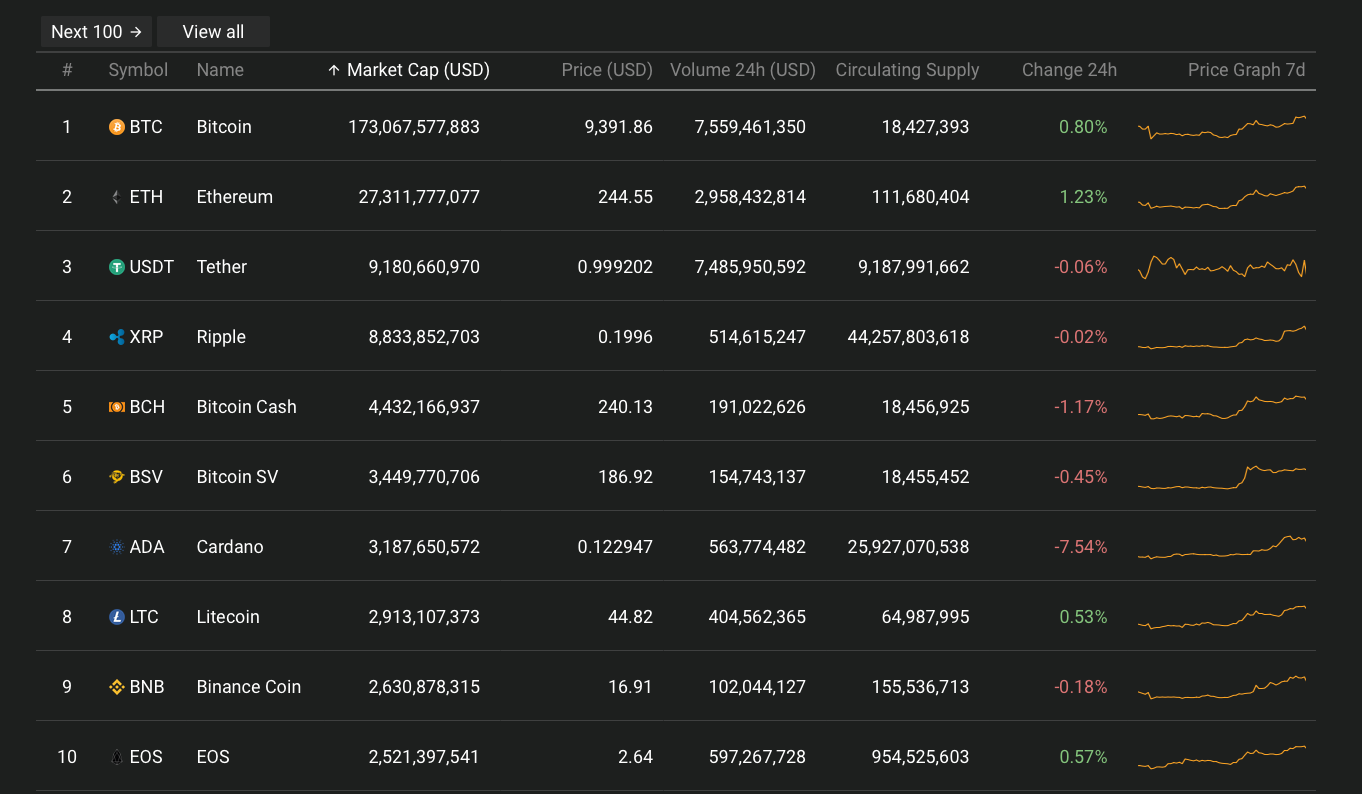
Task: Click Ripple volume 514,615,247
Action: 755,337
